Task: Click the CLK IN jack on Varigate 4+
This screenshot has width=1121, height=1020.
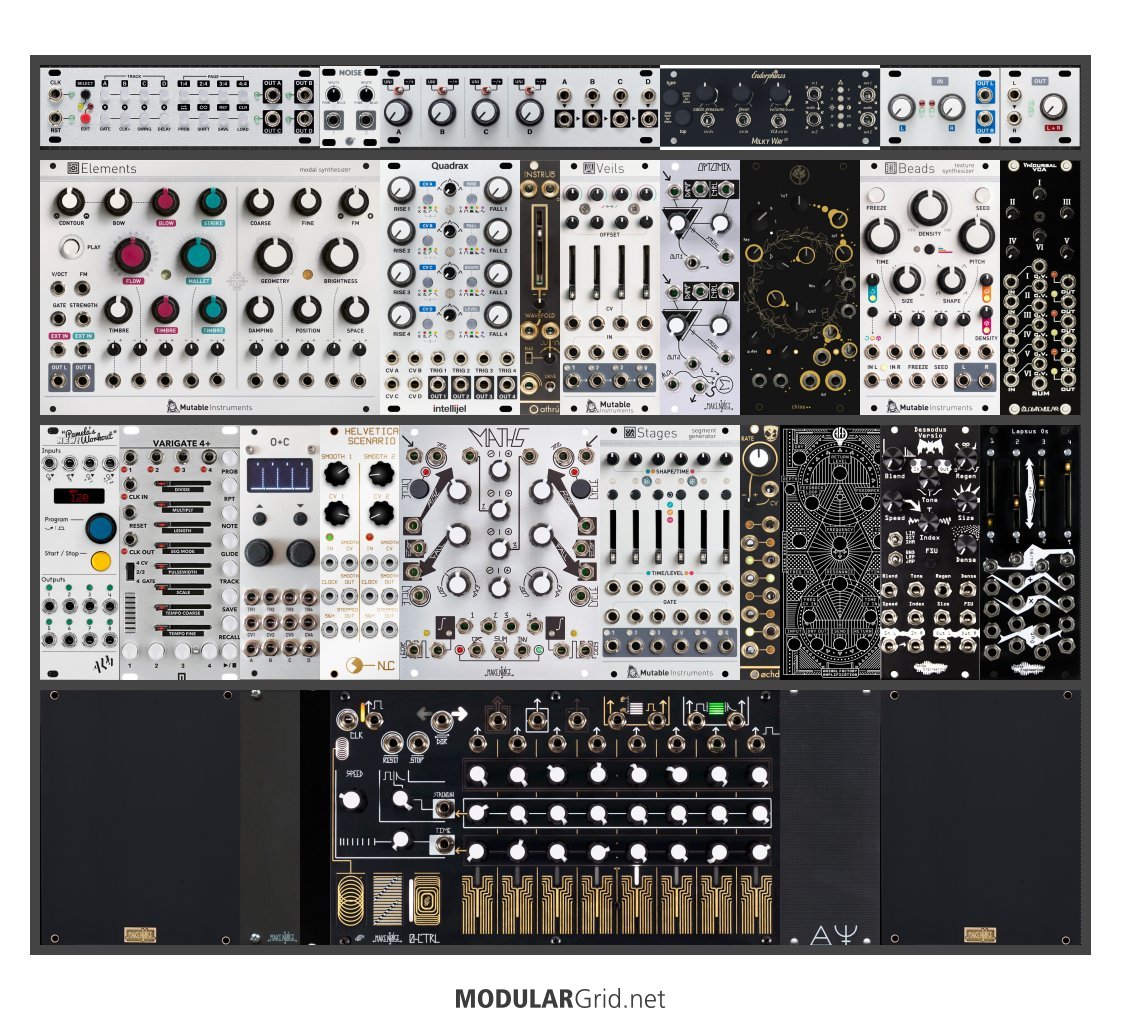Action: point(131,484)
